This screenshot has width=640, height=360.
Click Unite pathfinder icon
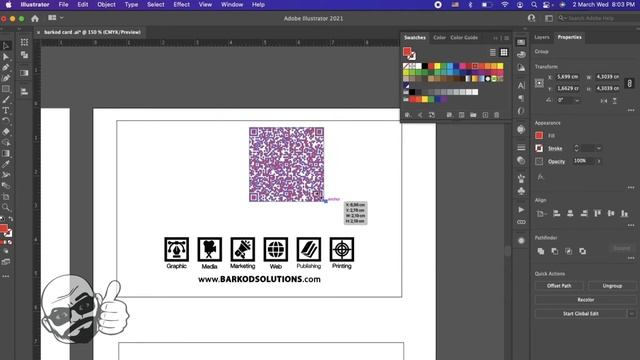click(x=541, y=251)
